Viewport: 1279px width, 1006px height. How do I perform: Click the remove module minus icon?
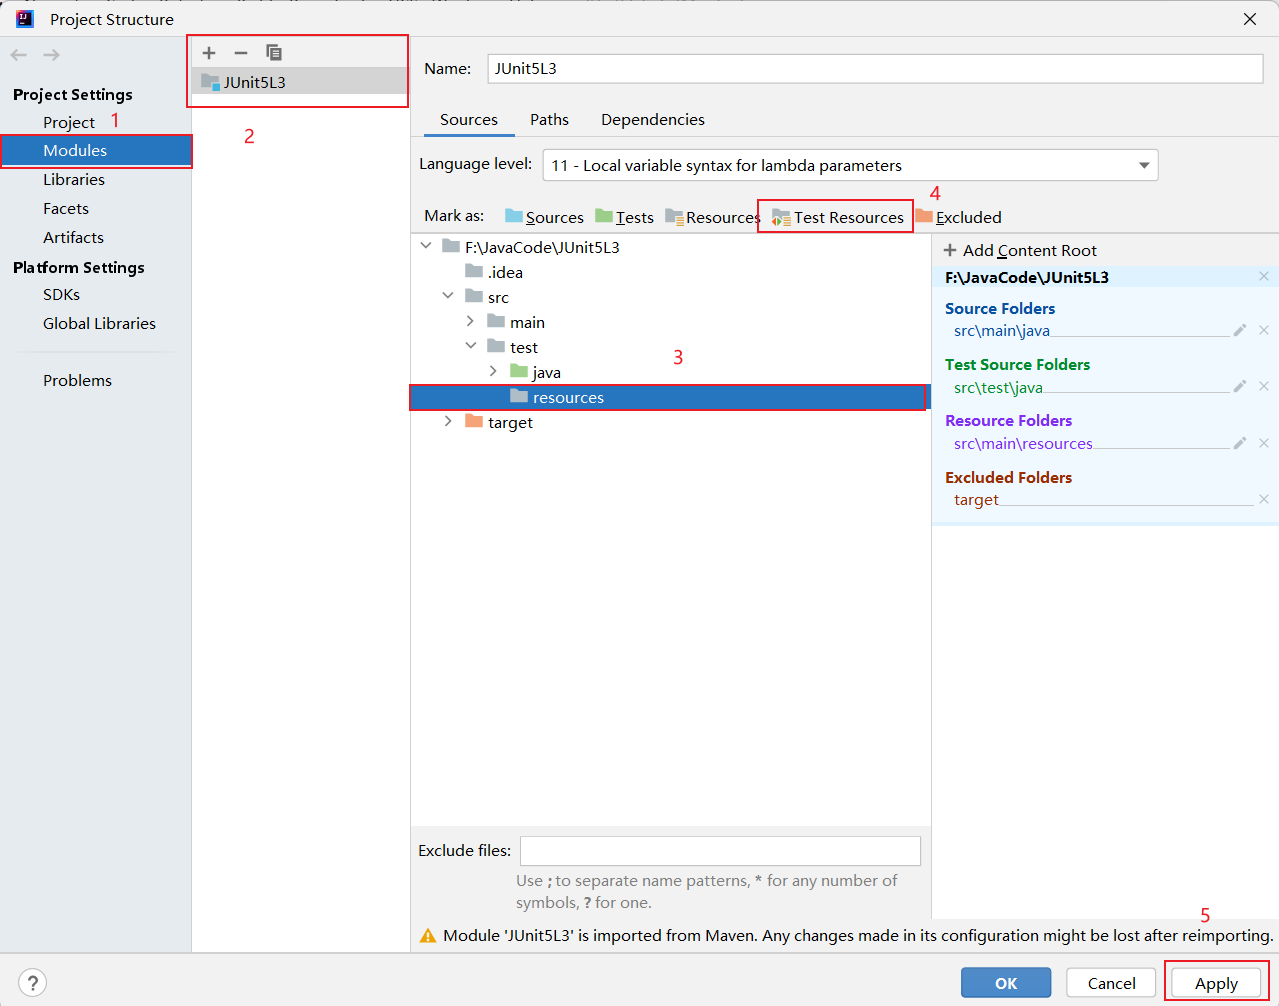tap(241, 53)
